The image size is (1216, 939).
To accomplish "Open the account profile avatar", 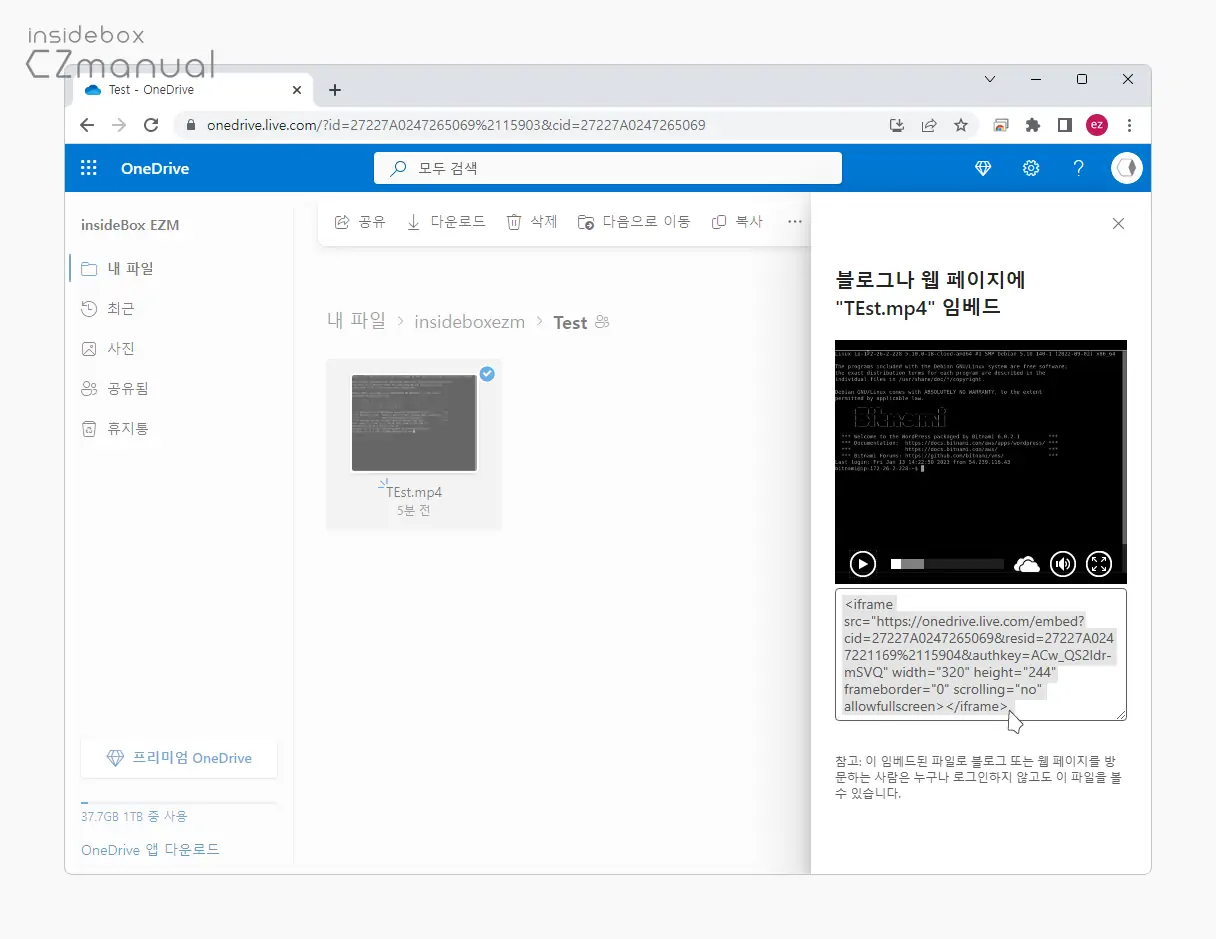I will point(1127,168).
